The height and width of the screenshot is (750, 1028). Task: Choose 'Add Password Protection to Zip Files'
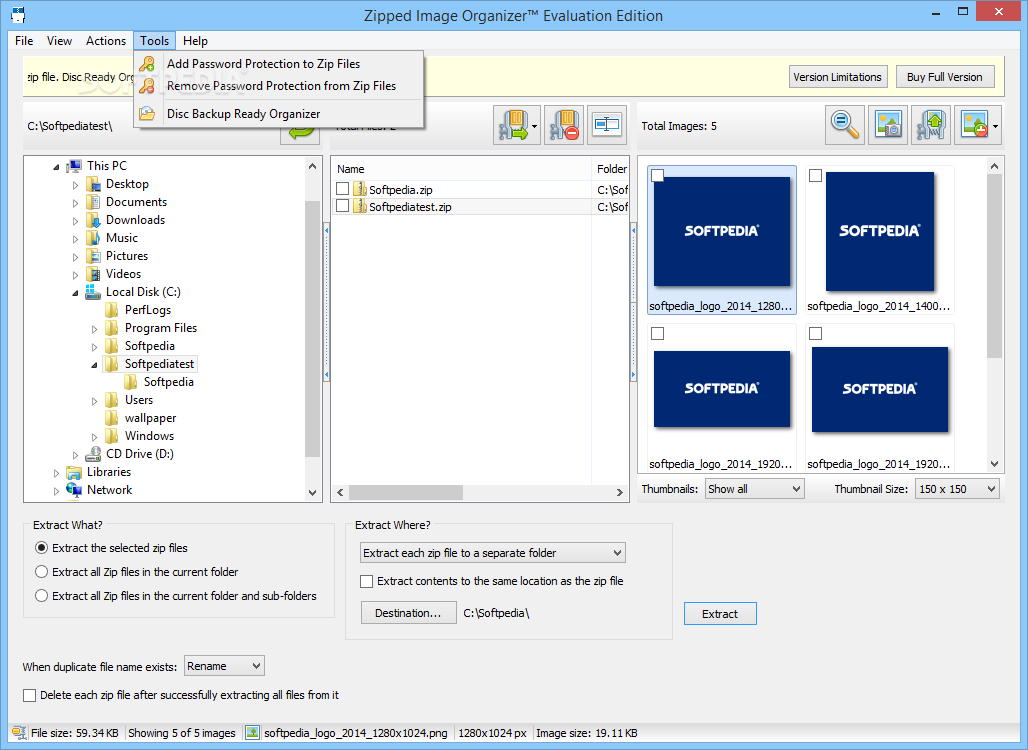(279, 64)
